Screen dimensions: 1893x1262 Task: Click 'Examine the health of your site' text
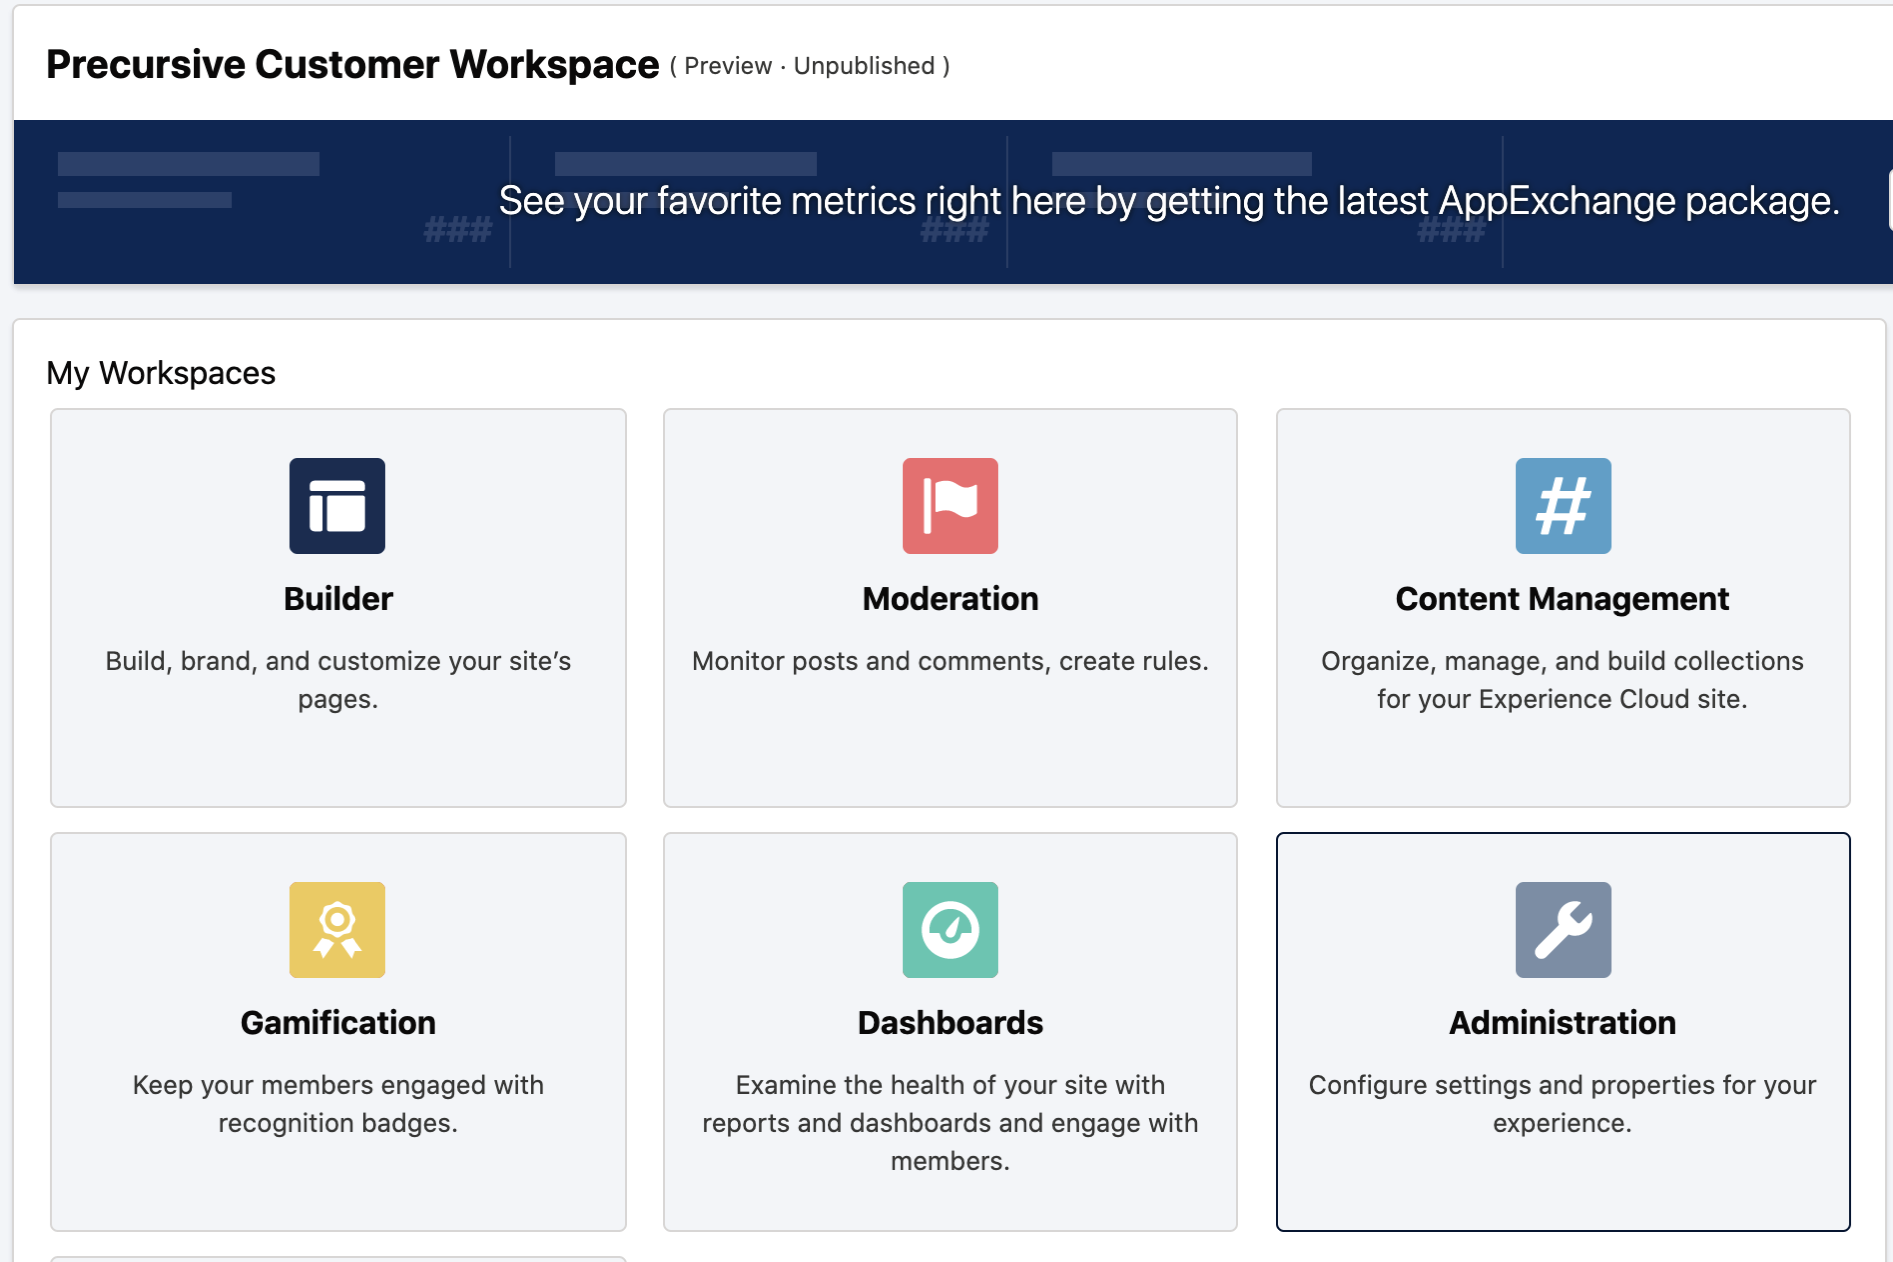tap(950, 1123)
